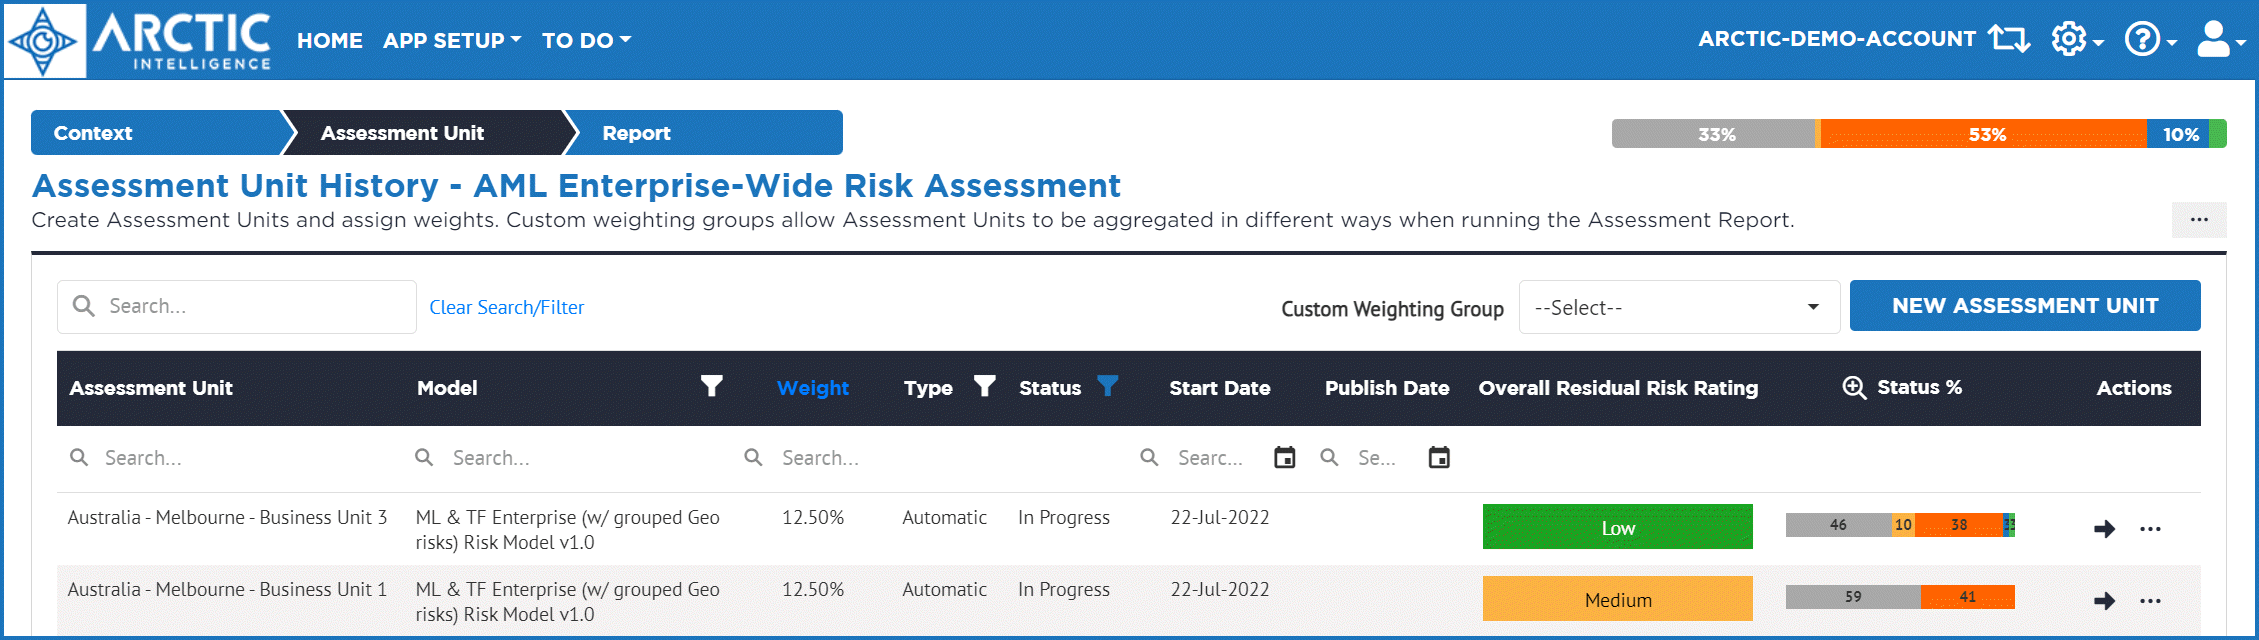Open Business Unit 1 row arrow
This screenshot has width=2259, height=640.
(x=2104, y=601)
